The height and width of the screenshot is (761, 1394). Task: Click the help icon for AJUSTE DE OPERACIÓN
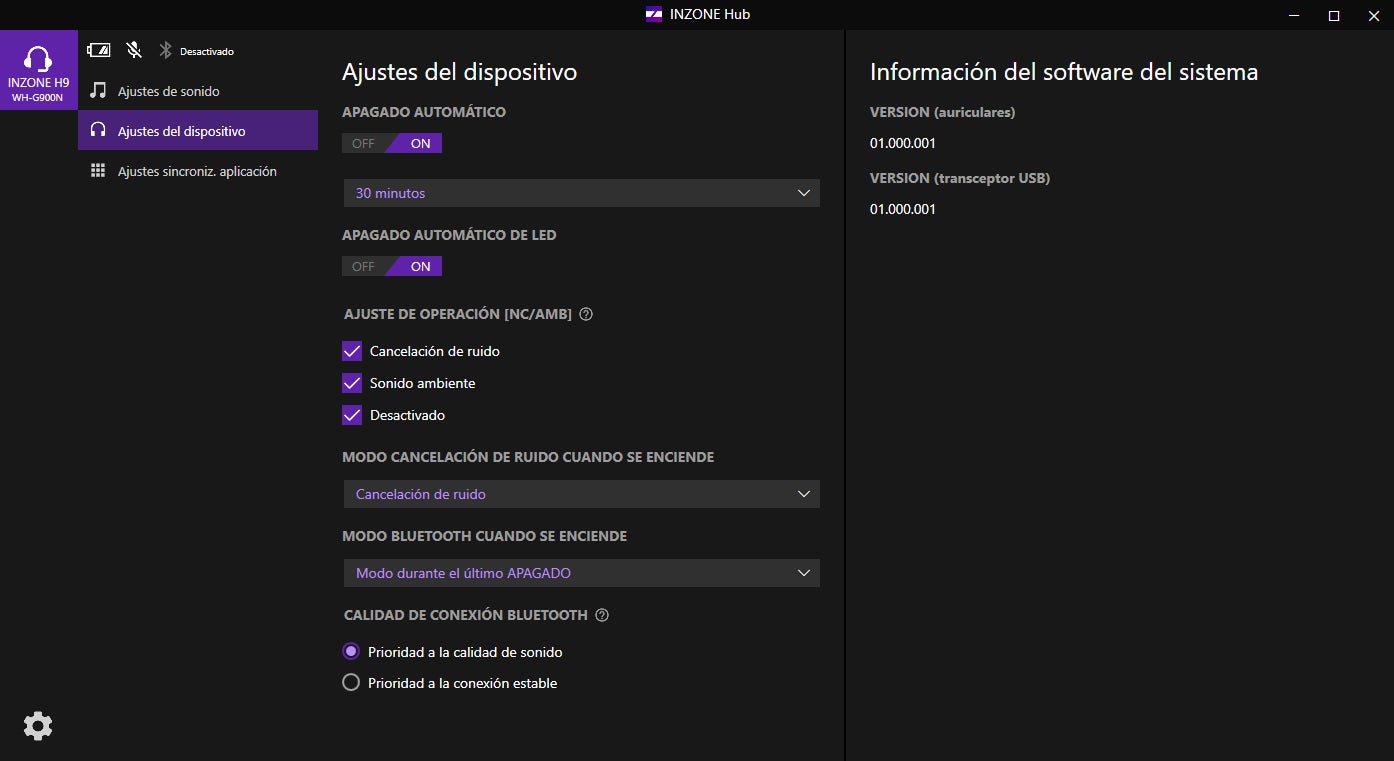(585, 314)
